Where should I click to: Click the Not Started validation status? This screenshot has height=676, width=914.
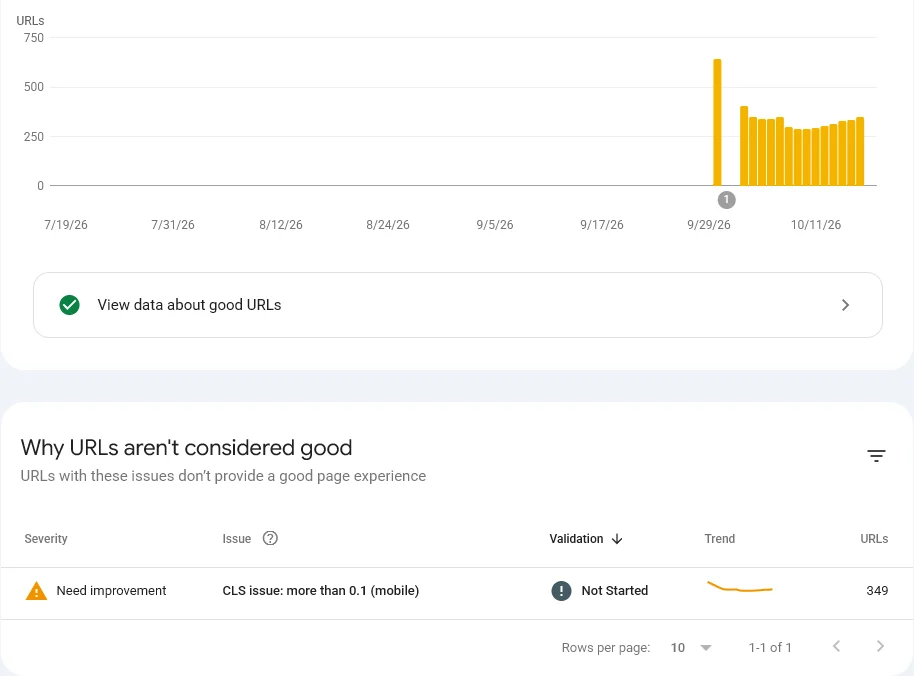[614, 590]
